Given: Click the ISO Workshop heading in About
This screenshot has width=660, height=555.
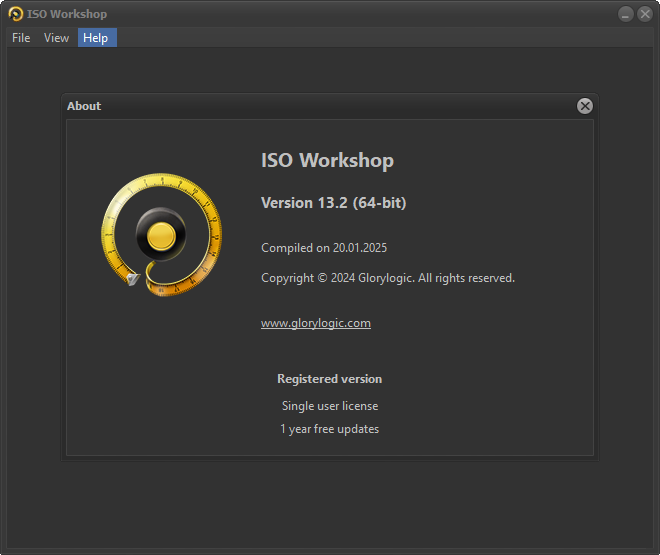Looking at the screenshot, I should (x=327, y=160).
